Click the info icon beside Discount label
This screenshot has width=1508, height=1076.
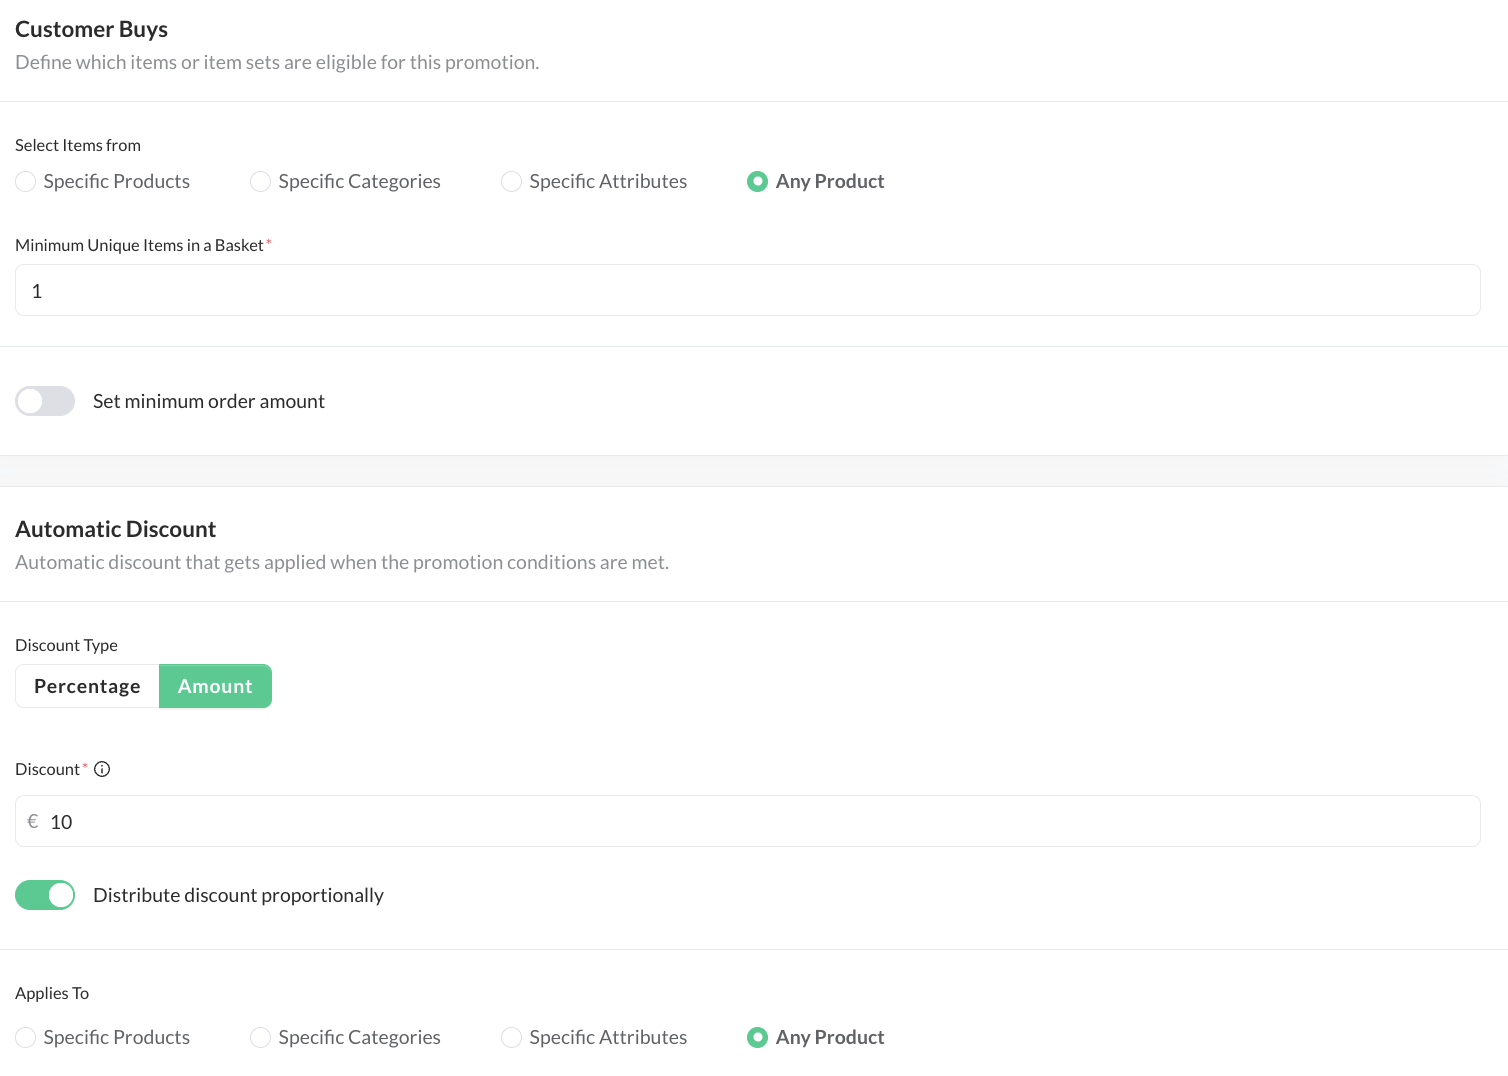(x=102, y=769)
